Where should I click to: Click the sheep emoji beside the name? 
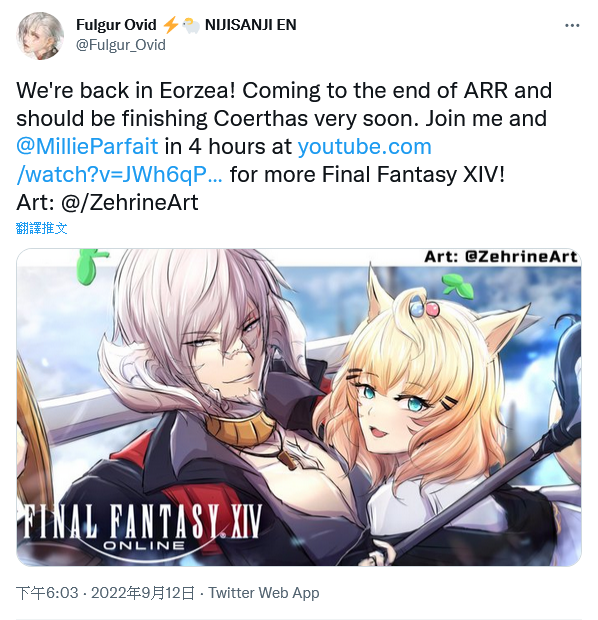[191, 25]
